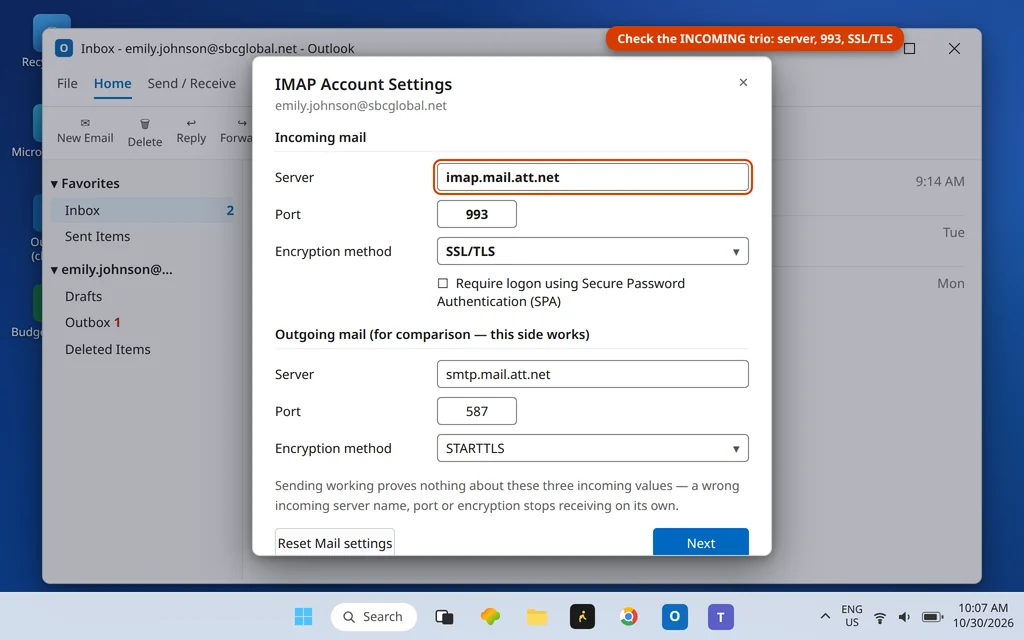Select Inbox in Favorites
The image size is (1024, 640).
[143, 210]
